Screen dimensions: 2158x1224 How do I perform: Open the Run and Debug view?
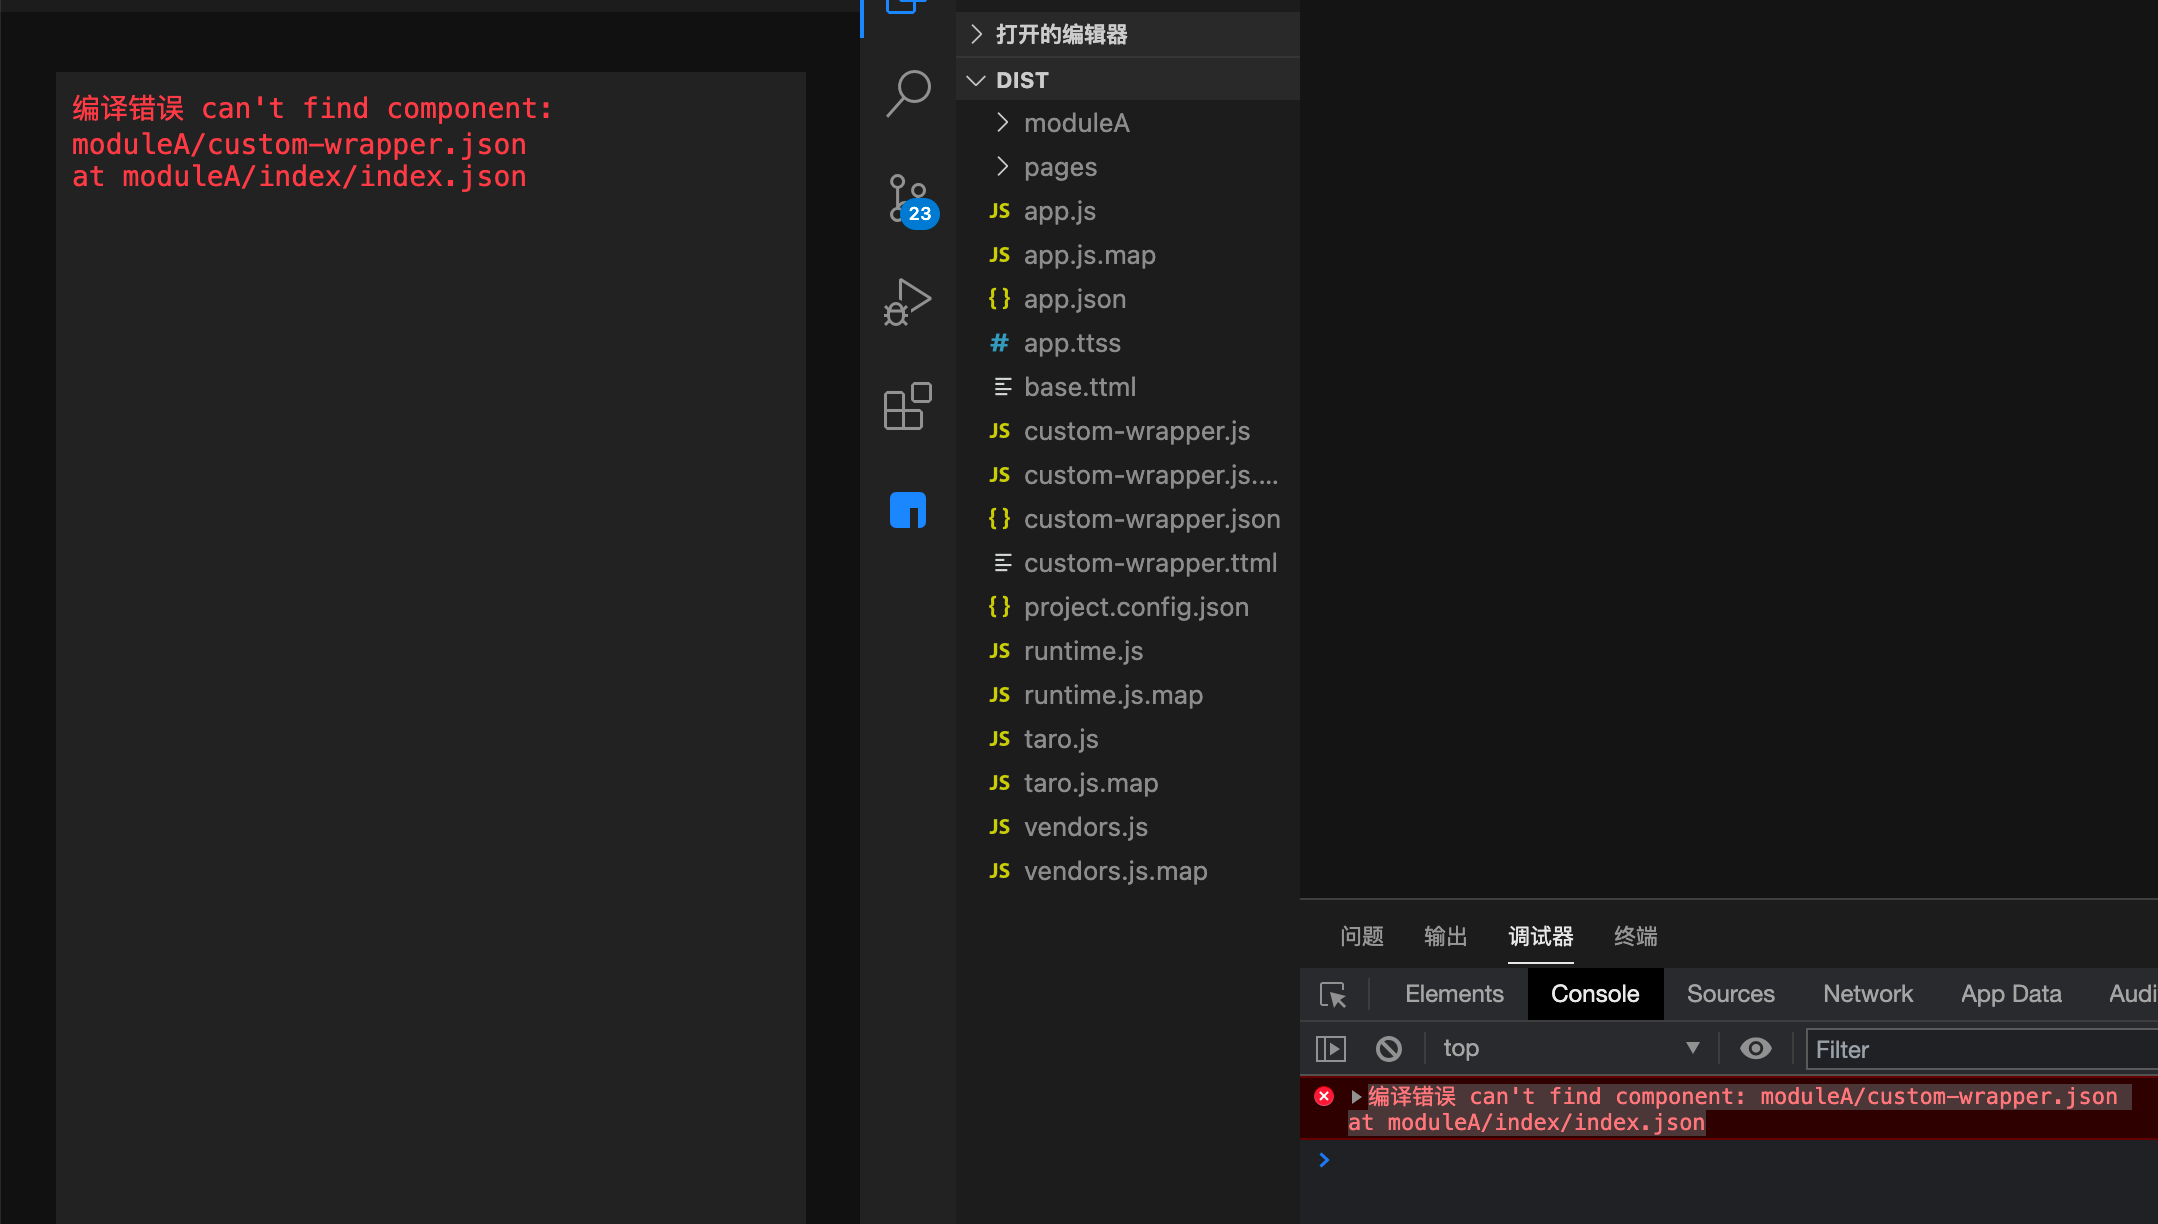(x=906, y=301)
